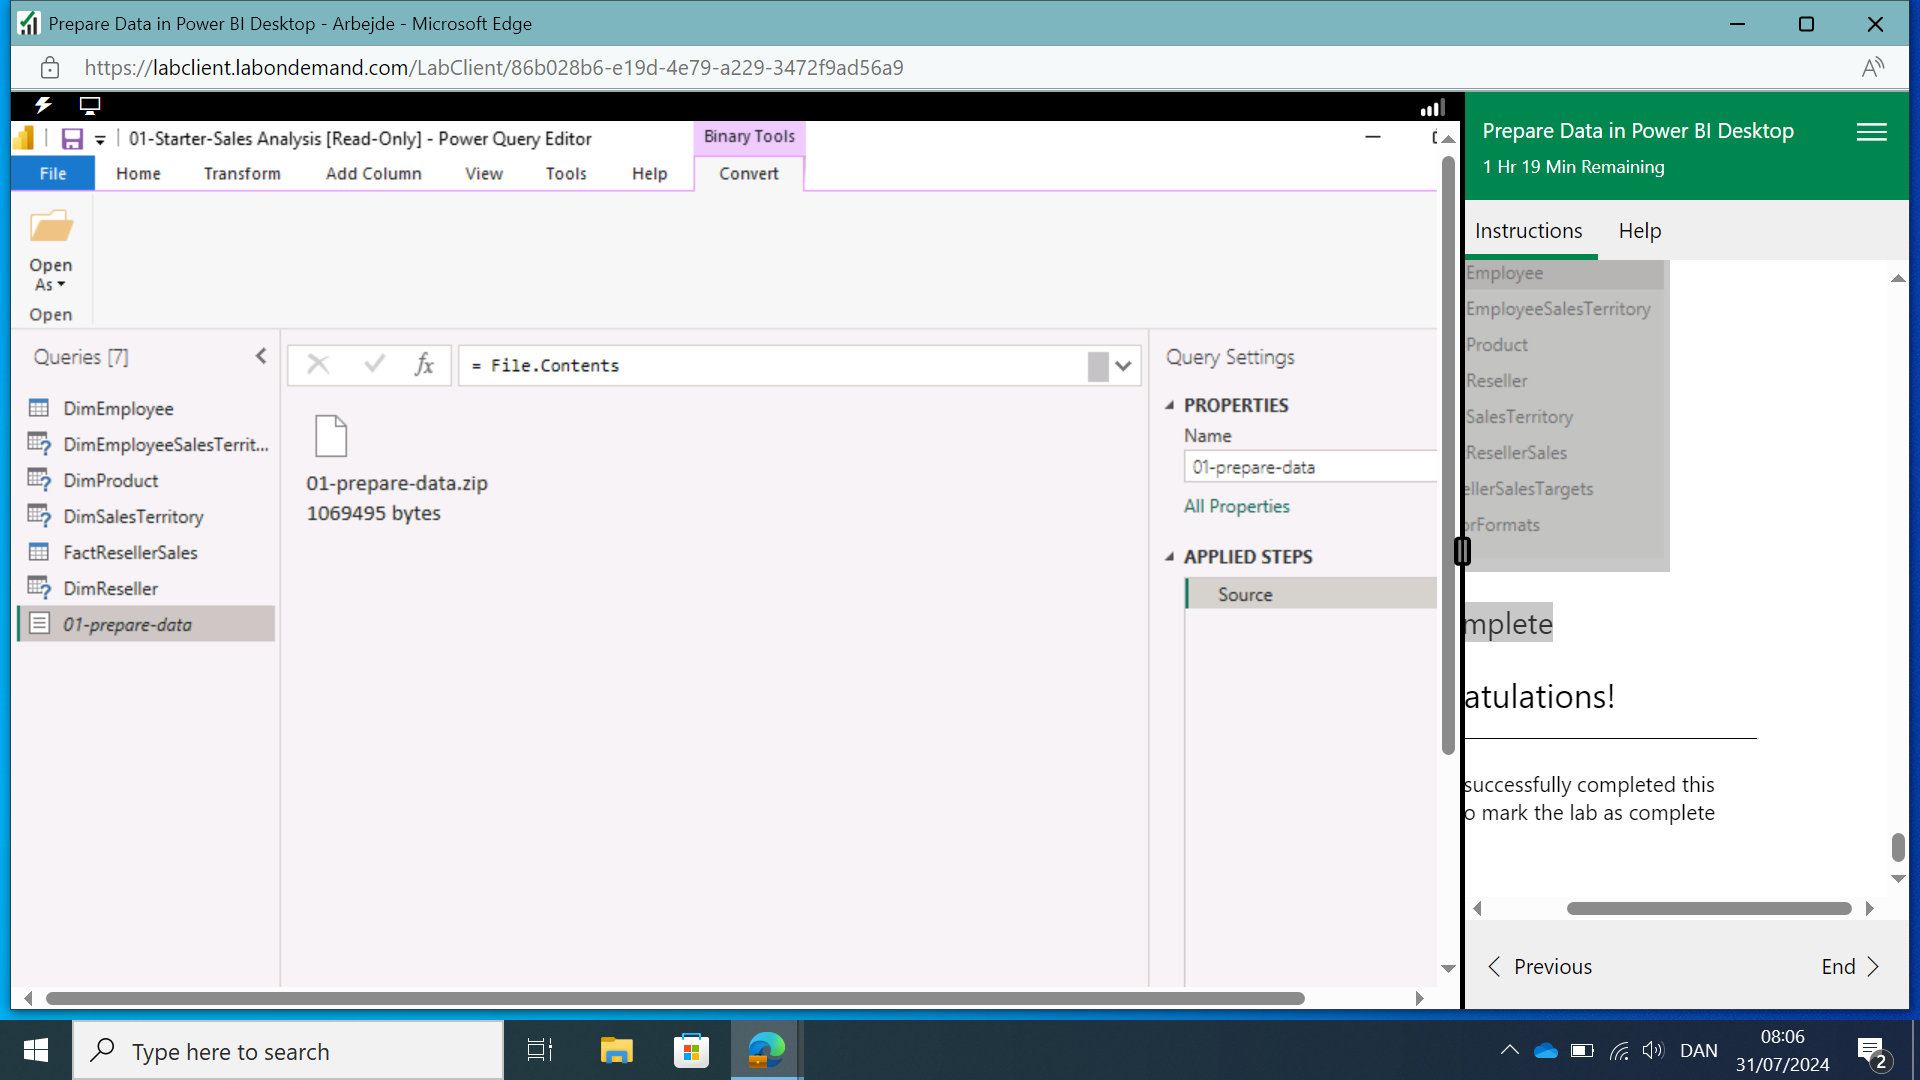The image size is (1920, 1080).
Task: Select the 01-prepare-data query
Action: (146, 624)
